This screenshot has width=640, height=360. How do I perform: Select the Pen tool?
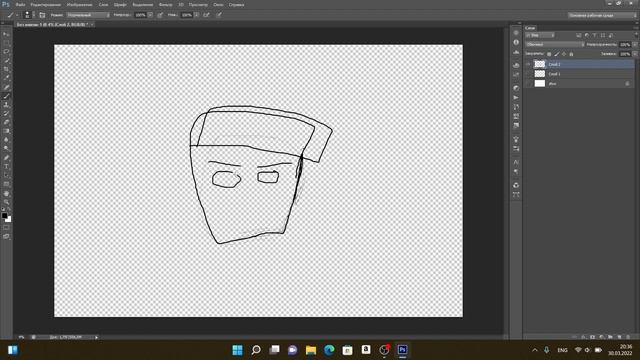coord(6,158)
